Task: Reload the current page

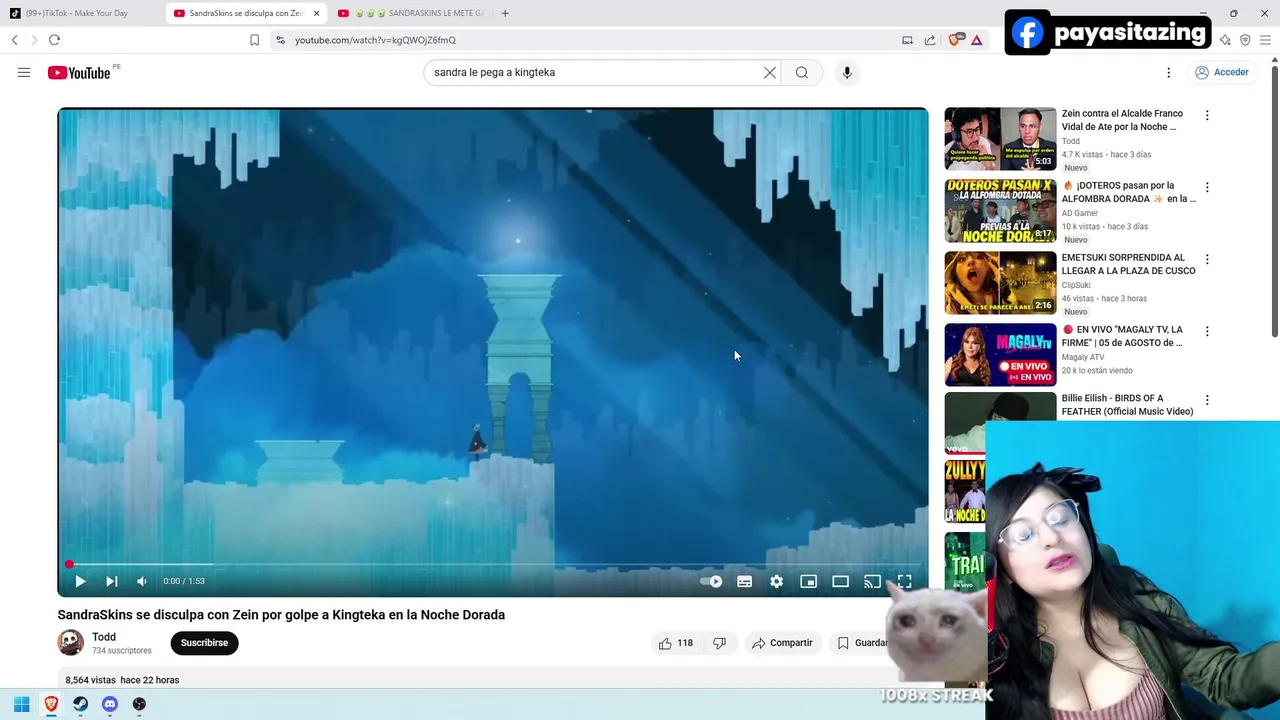Action: pos(54,40)
